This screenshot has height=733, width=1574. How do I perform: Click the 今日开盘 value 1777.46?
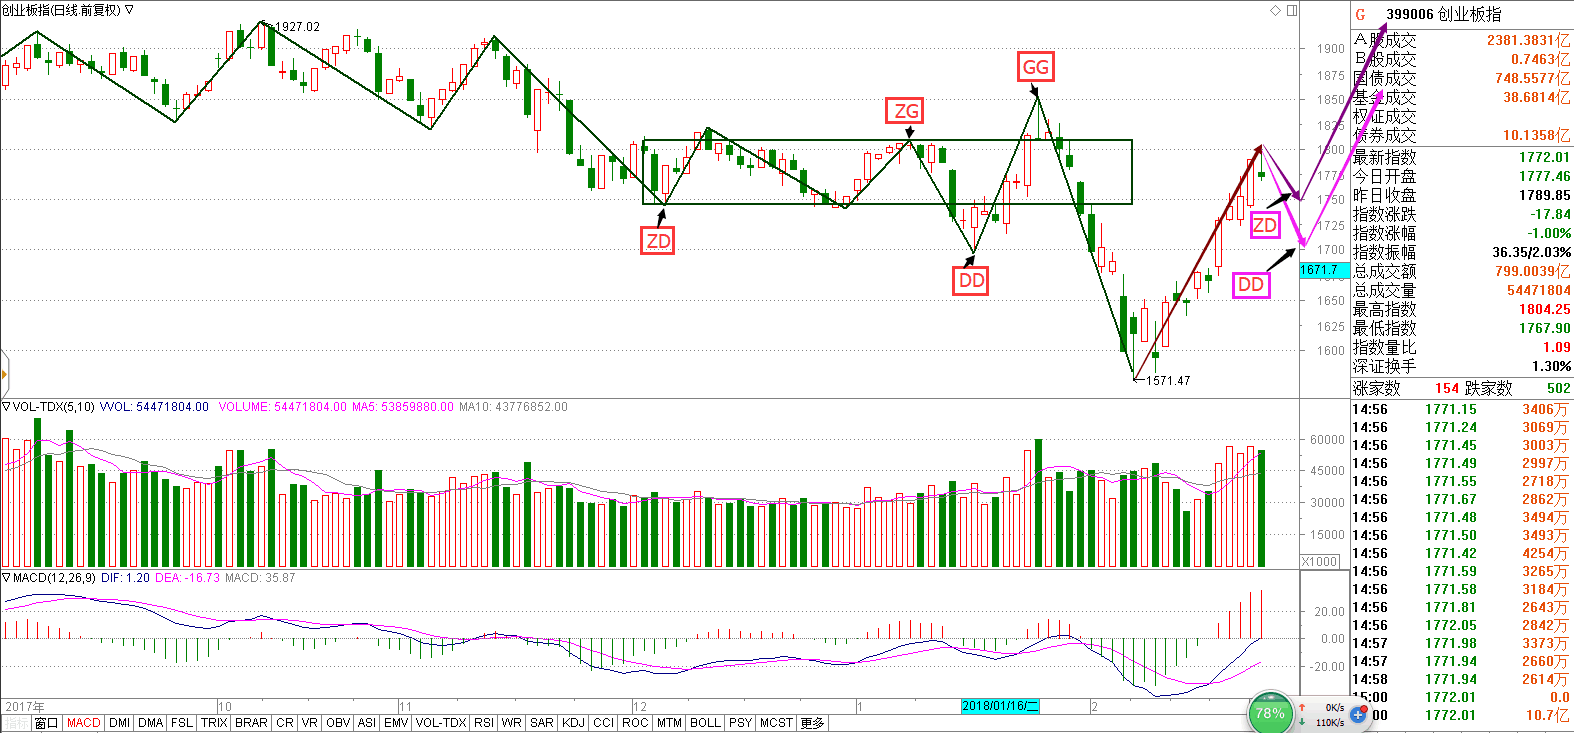[x=1545, y=176]
